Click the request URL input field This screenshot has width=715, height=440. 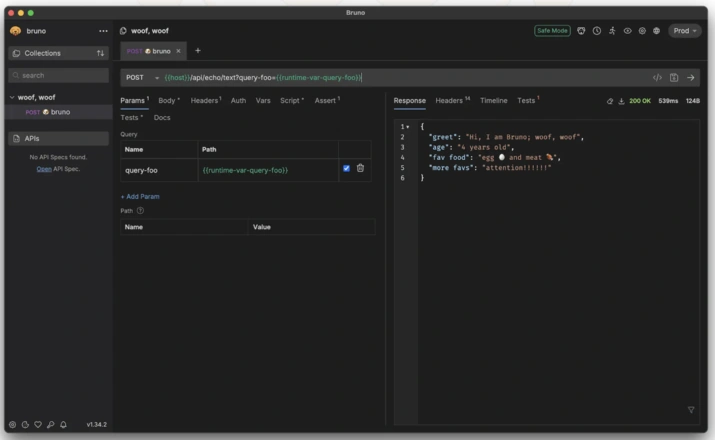point(406,78)
